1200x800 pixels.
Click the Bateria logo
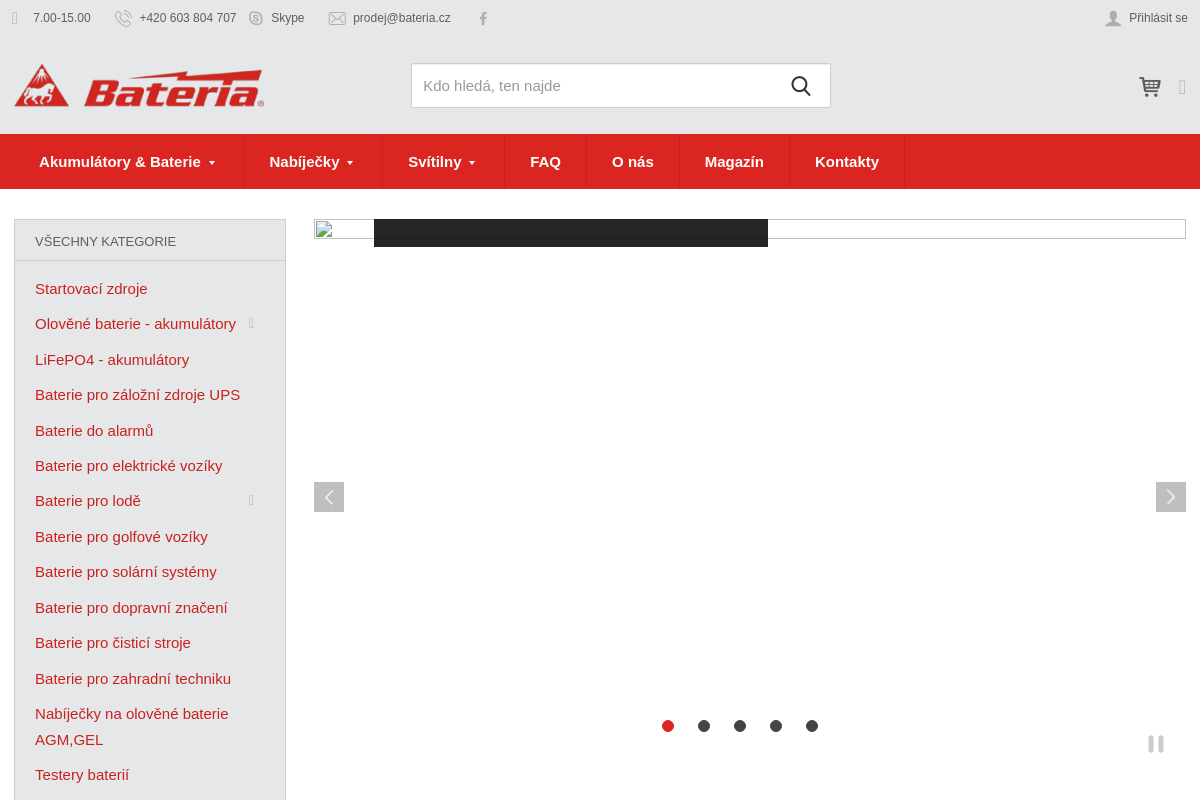coord(139,87)
